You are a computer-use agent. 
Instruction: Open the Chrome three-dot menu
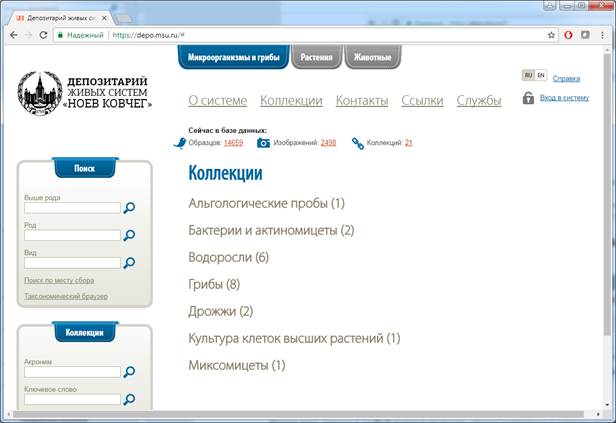[x=599, y=34]
